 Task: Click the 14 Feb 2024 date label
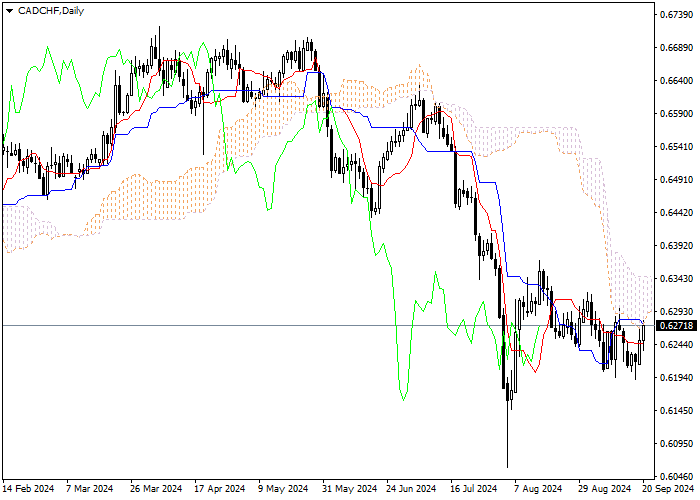(x=29, y=489)
